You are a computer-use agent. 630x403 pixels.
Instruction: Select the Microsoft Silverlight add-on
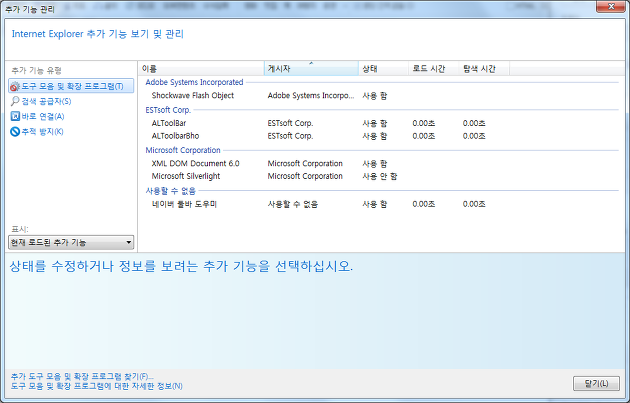(x=186, y=176)
